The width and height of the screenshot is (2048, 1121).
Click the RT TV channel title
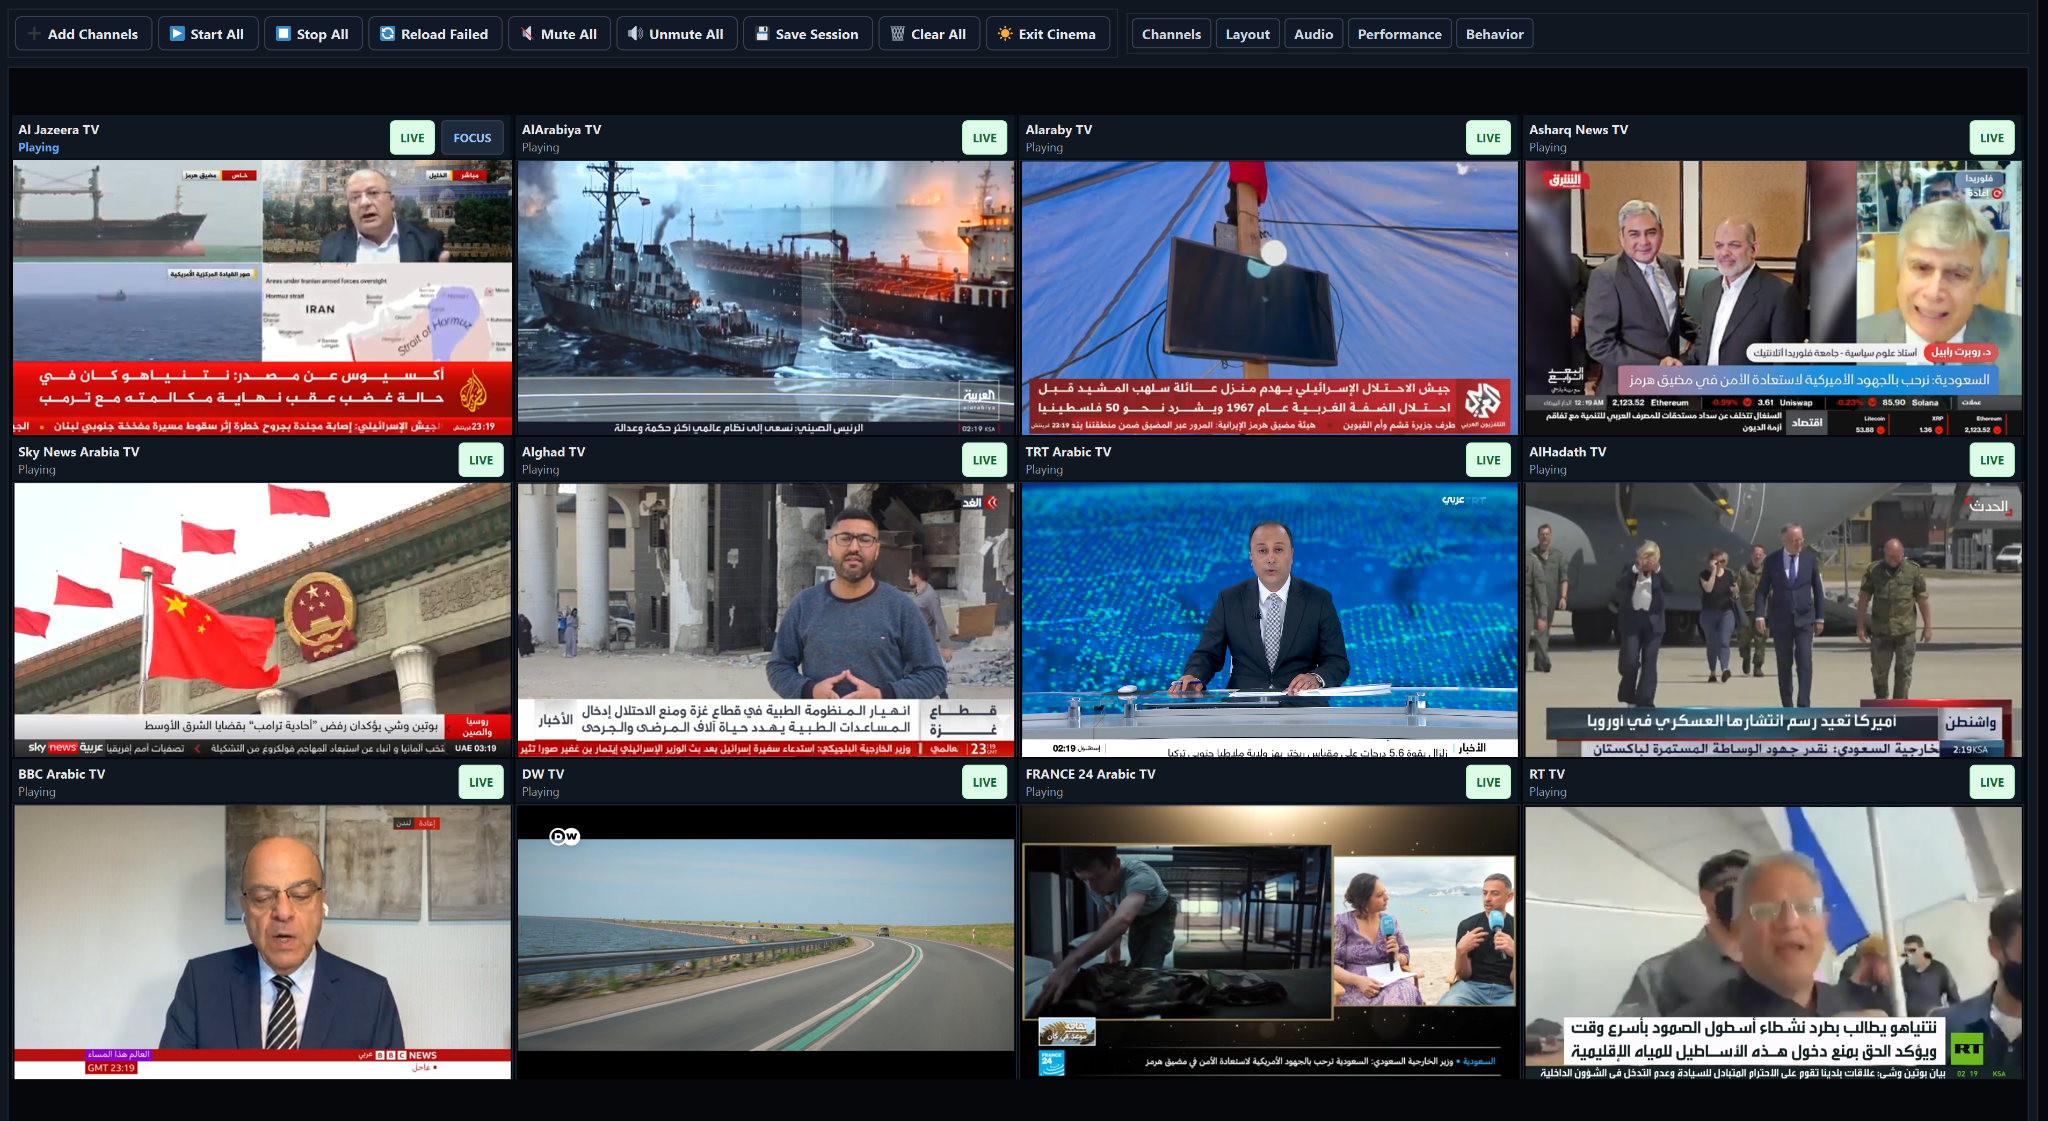(1547, 774)
